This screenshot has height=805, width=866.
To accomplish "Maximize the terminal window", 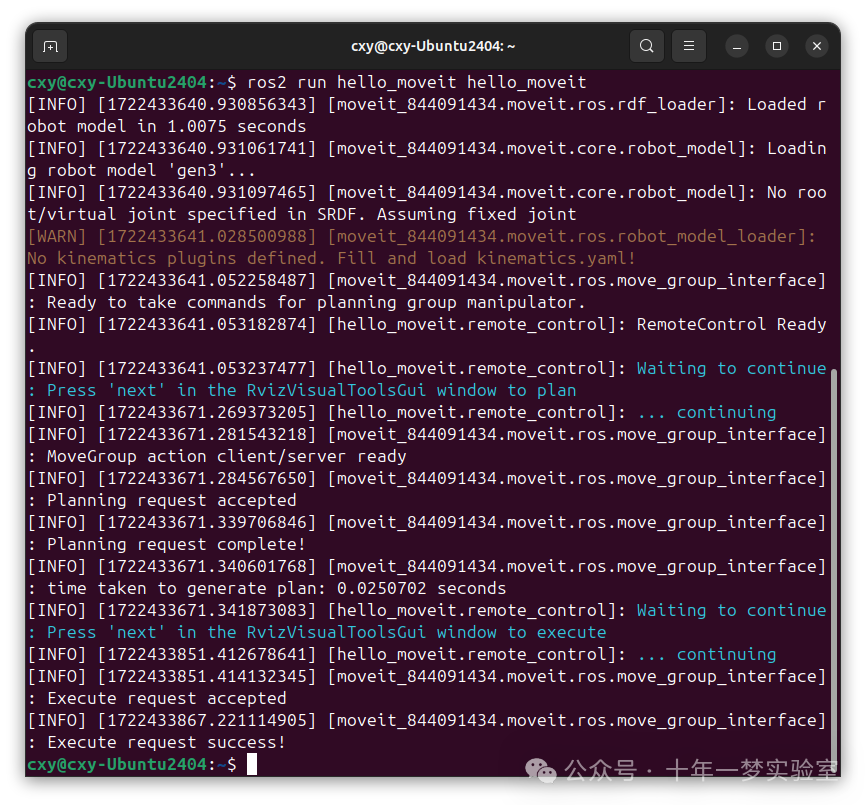I will coord(777,46).
